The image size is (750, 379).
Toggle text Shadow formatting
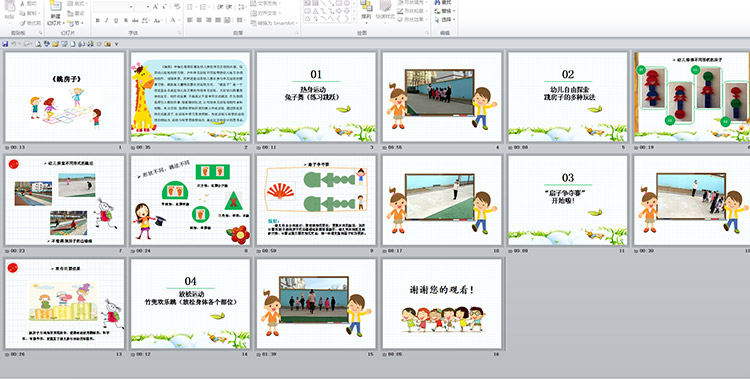point(126,20)
